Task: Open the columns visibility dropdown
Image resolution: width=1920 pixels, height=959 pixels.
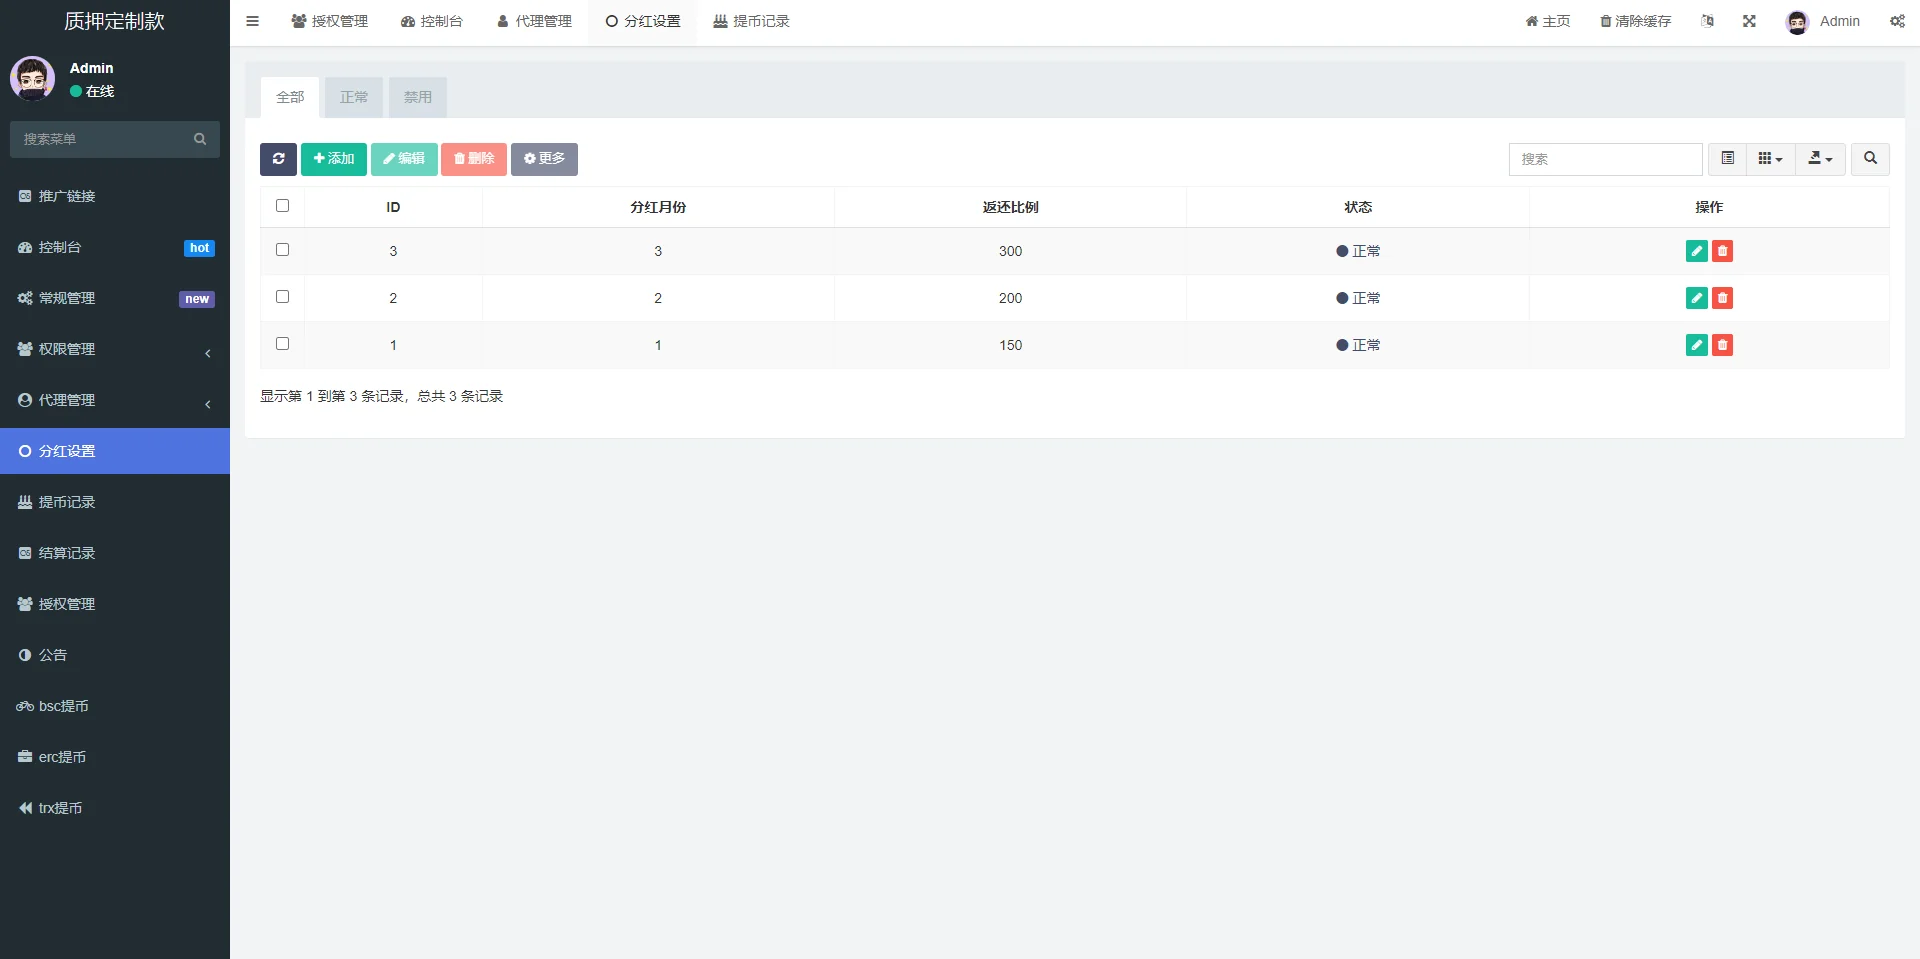Action: pos(1770,159)
